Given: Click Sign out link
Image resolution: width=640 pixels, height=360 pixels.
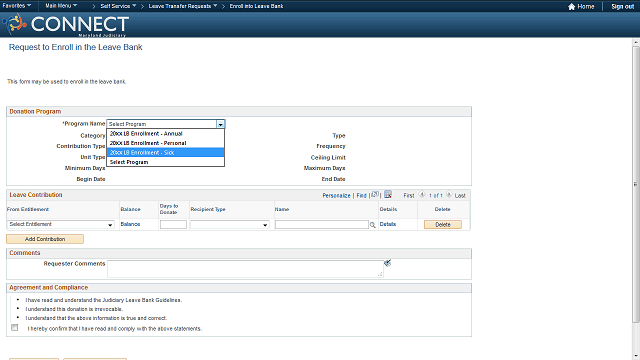Looking at the screenshot, I should (x=622, y=7).
